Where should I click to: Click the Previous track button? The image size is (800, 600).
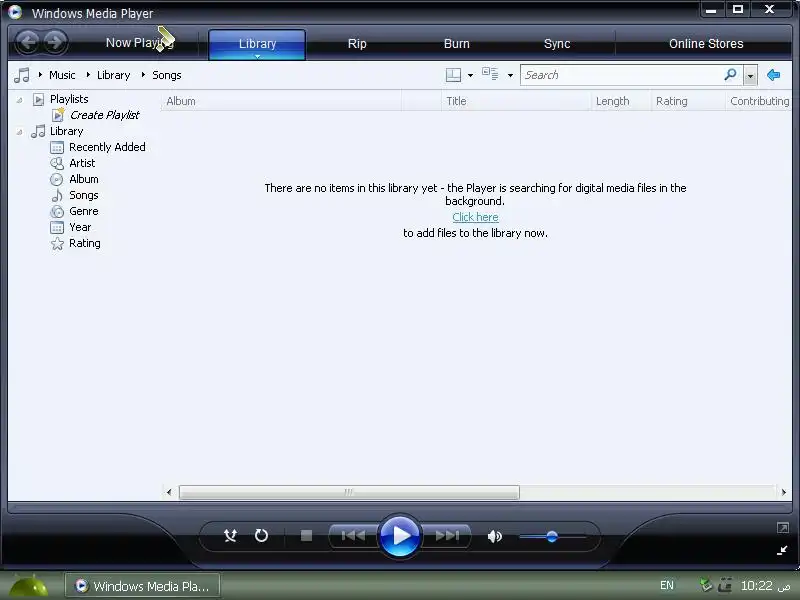tap(353, 536)
